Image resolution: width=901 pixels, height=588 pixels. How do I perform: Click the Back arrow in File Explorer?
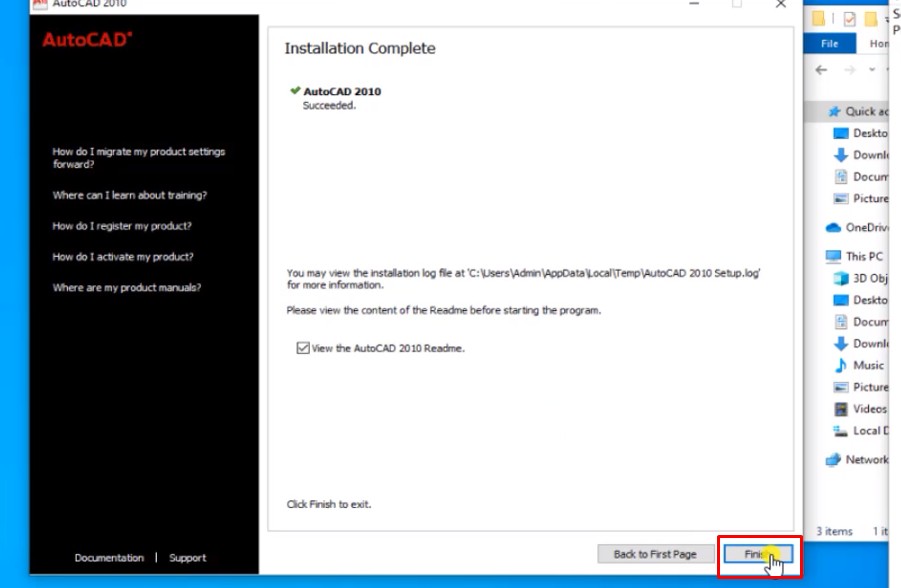[821, 70]
